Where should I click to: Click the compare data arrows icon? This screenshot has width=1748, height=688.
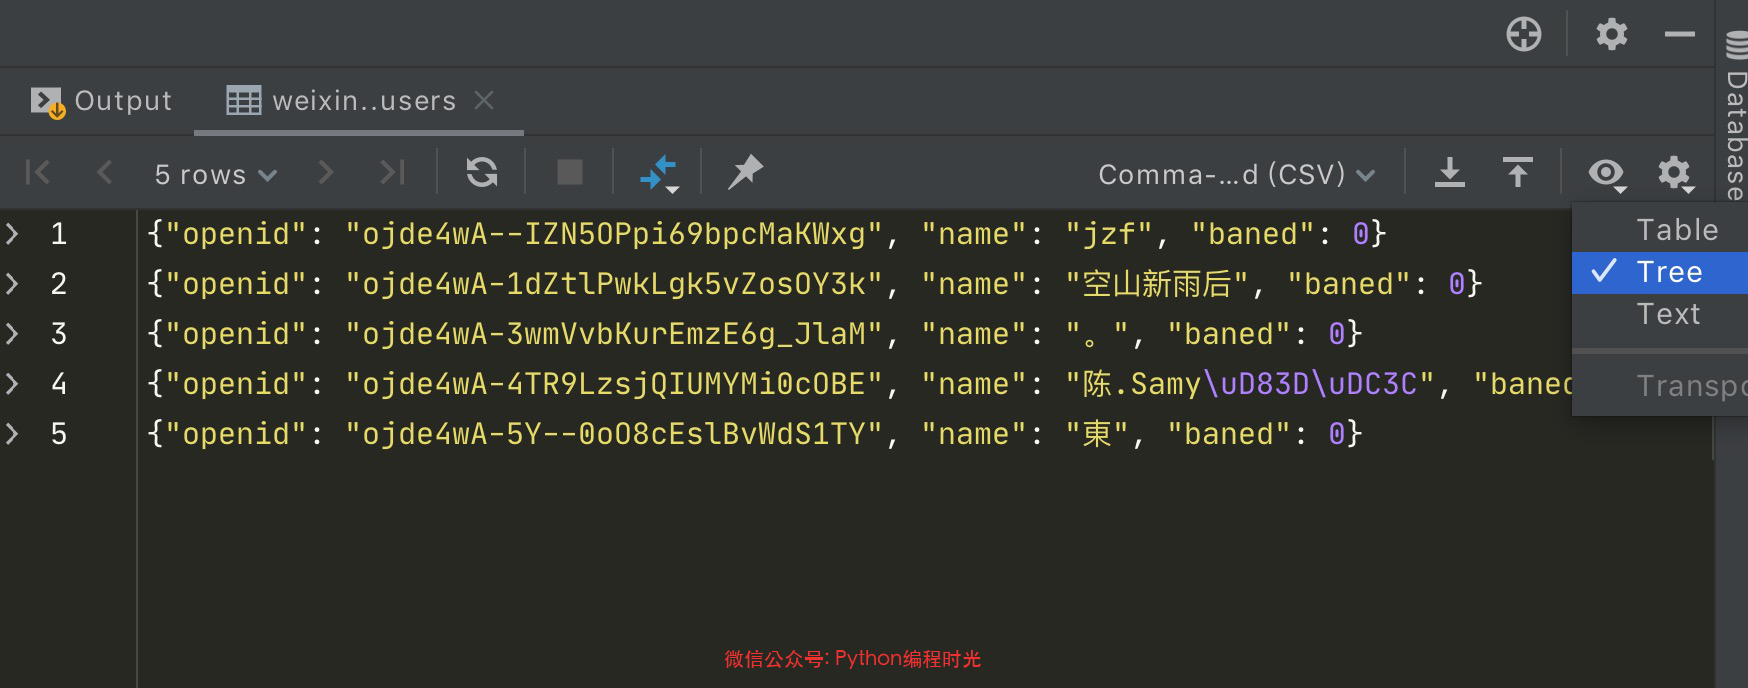tap(658, 173)
